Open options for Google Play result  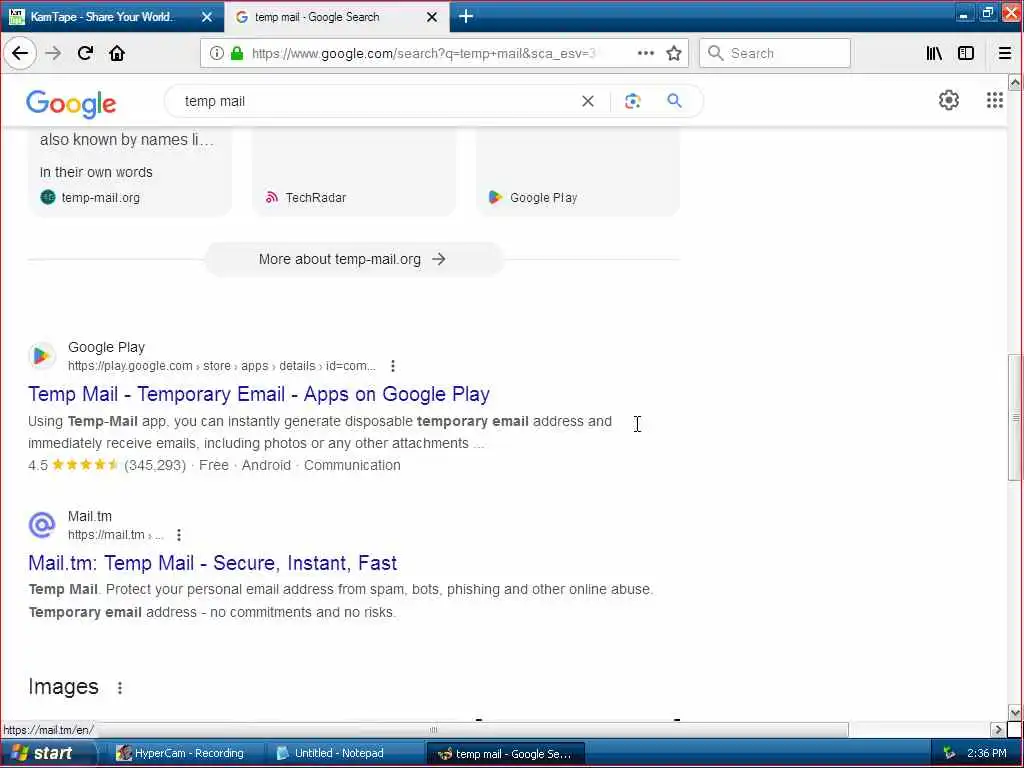(392, 366)
